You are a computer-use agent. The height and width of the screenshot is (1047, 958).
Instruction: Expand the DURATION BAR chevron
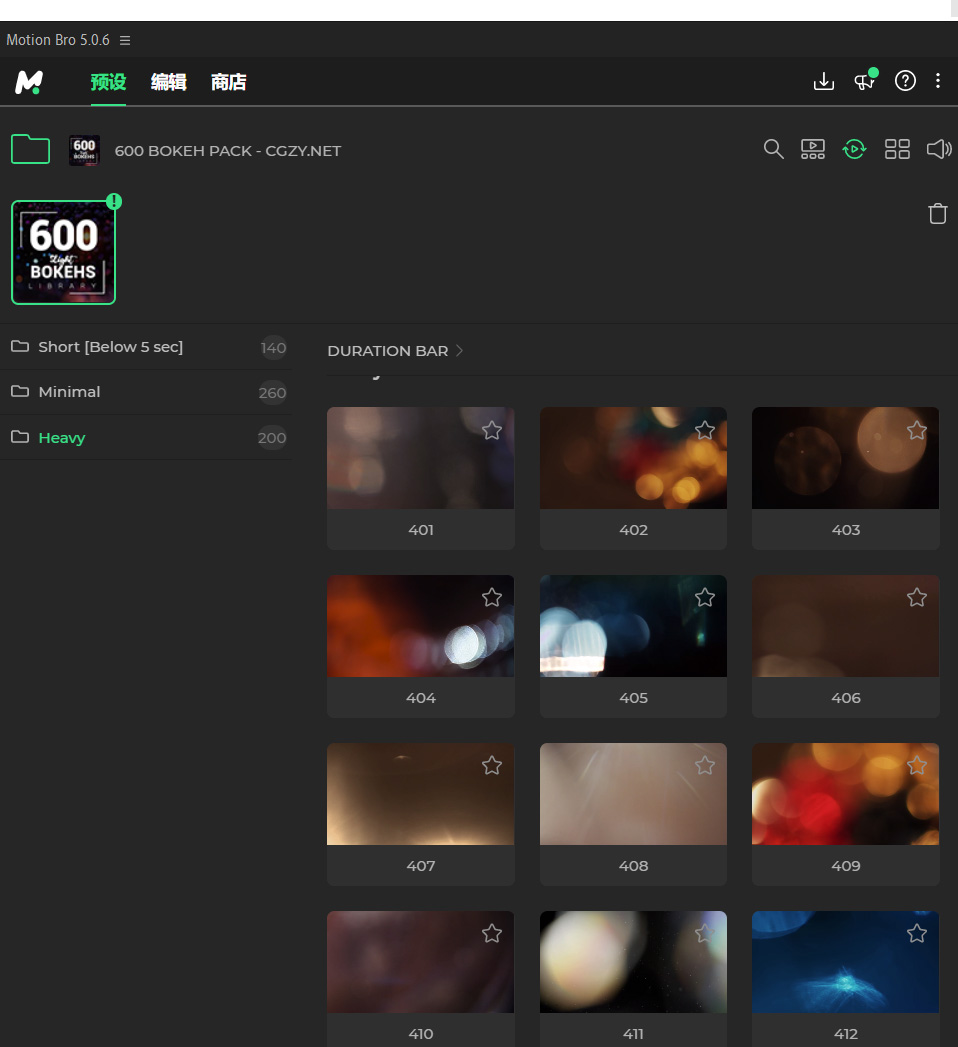click(460, 351)
